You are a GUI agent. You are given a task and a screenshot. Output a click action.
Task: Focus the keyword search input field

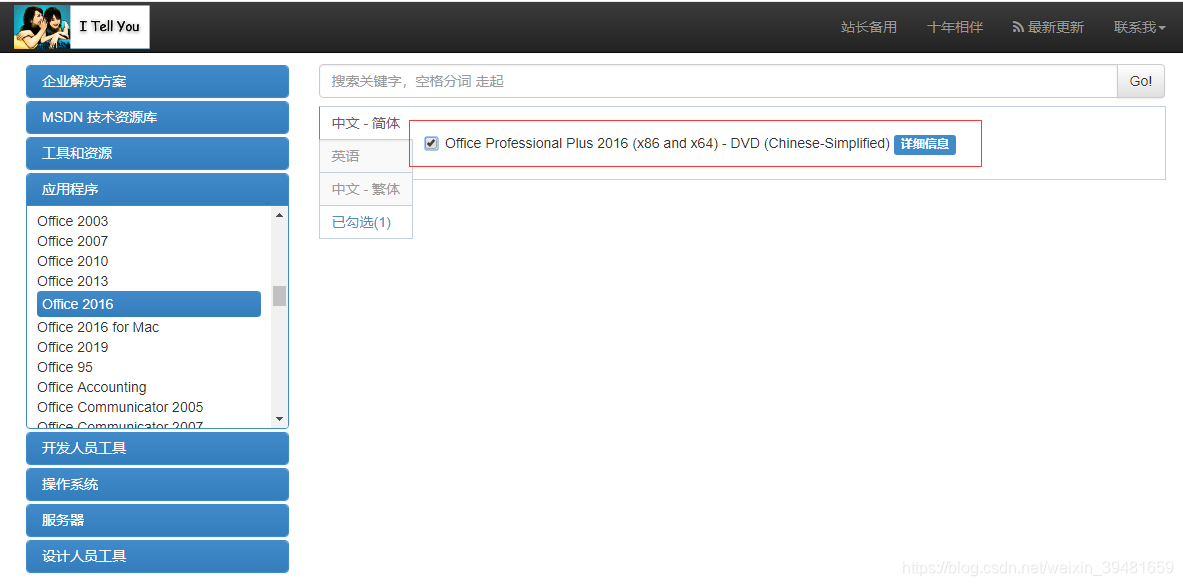[717, 81]
